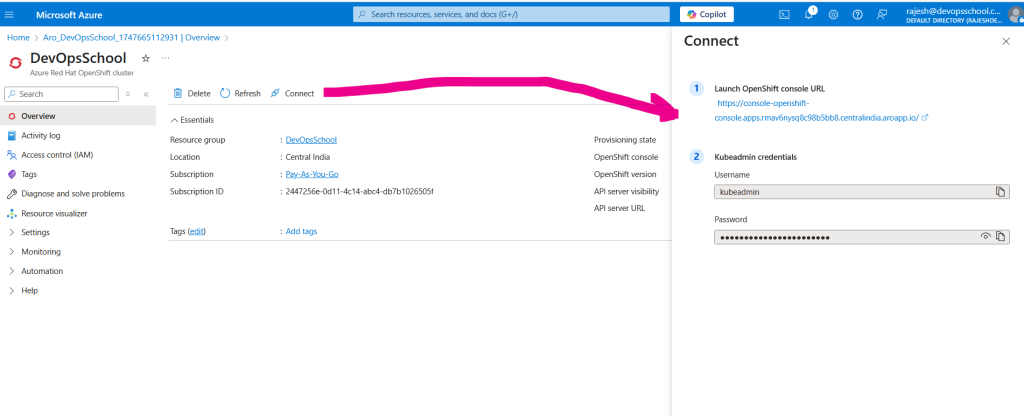Open the help question mark icon
This screenshot has width=1024, height=416.
[857, 14]
